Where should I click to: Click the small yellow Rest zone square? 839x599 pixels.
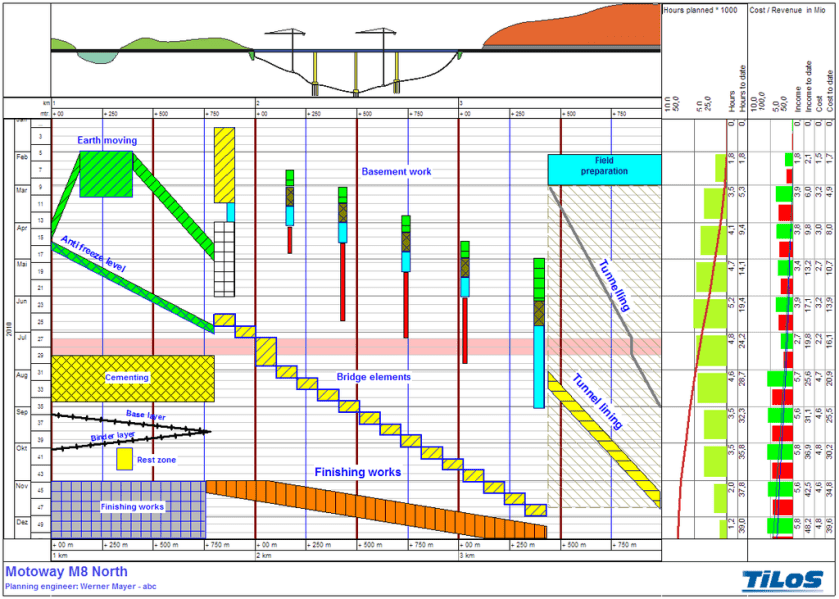(x=124, y=459)
